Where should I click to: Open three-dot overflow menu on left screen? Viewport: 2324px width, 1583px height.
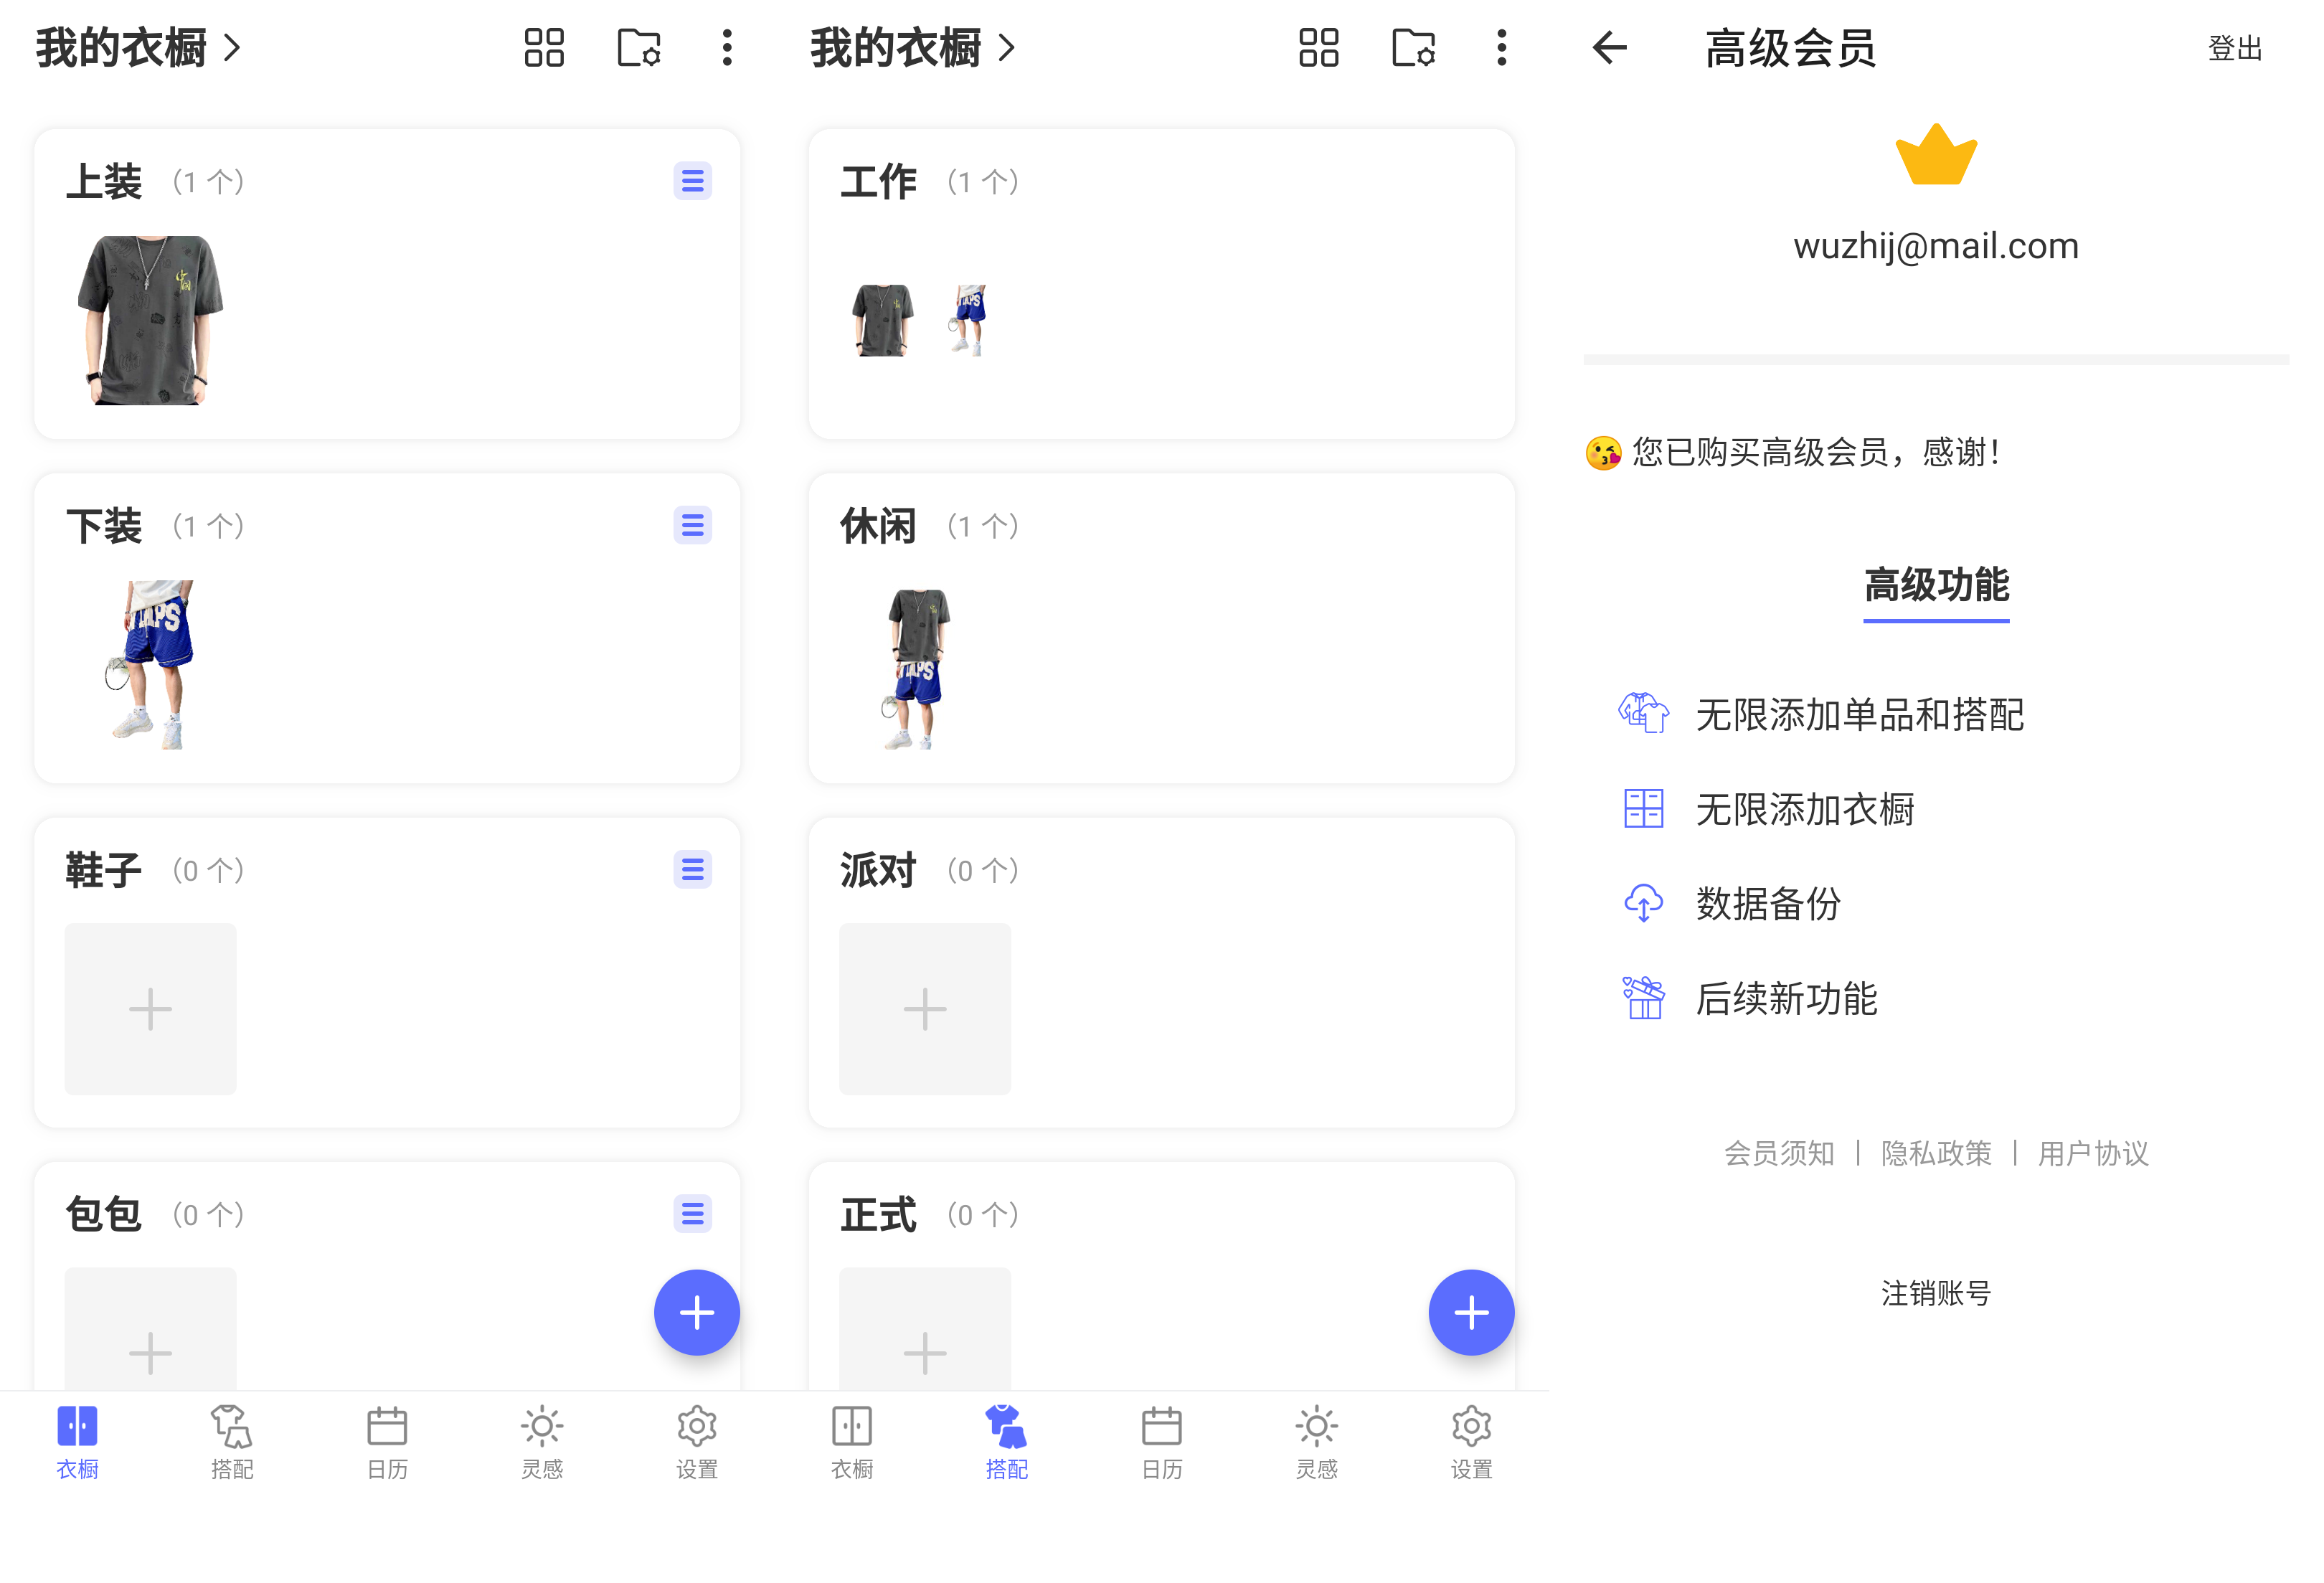tap(727, 47)
